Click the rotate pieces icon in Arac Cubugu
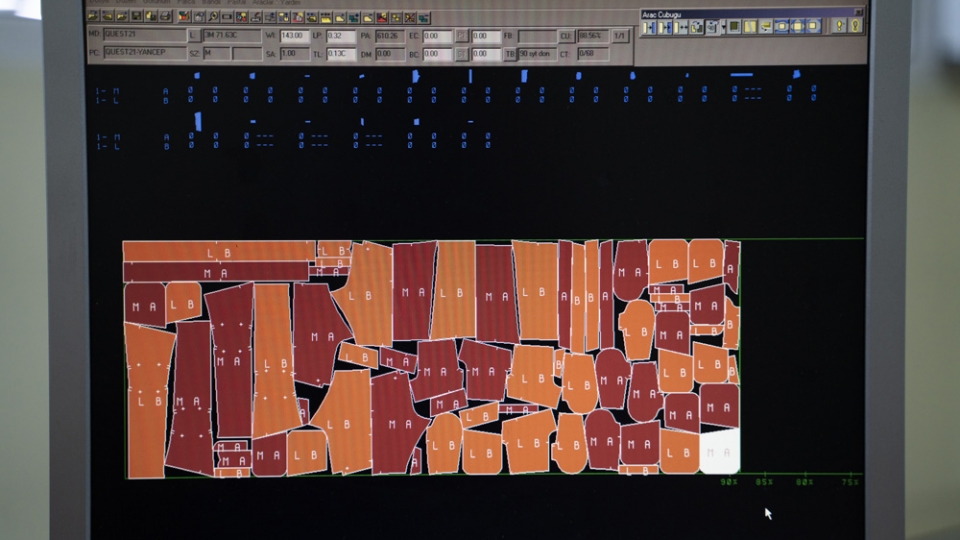 point(696,27)
